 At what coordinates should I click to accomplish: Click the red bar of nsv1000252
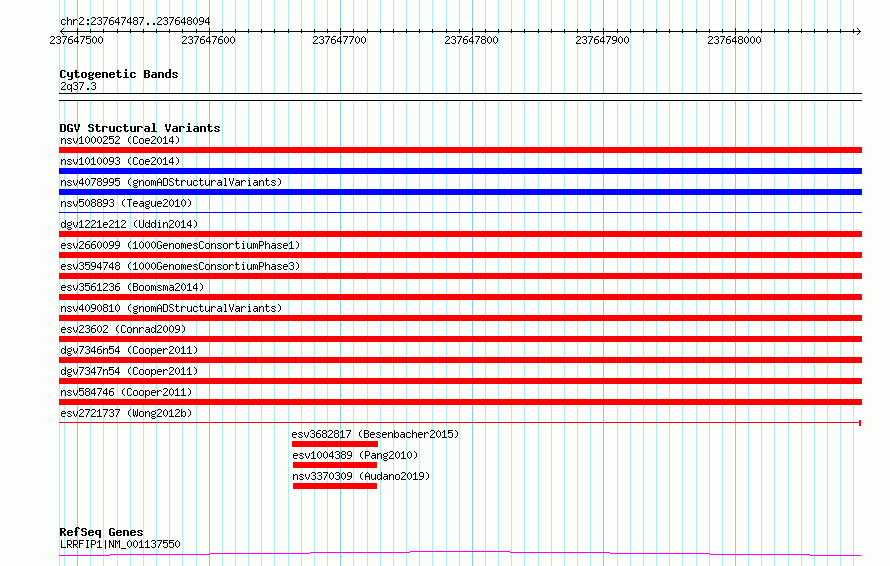[460, 150]
